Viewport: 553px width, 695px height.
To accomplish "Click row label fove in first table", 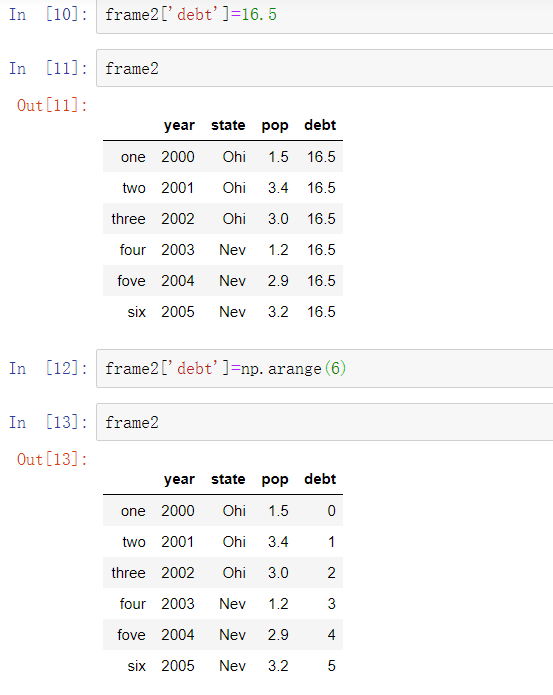I will tap(131, 281).
